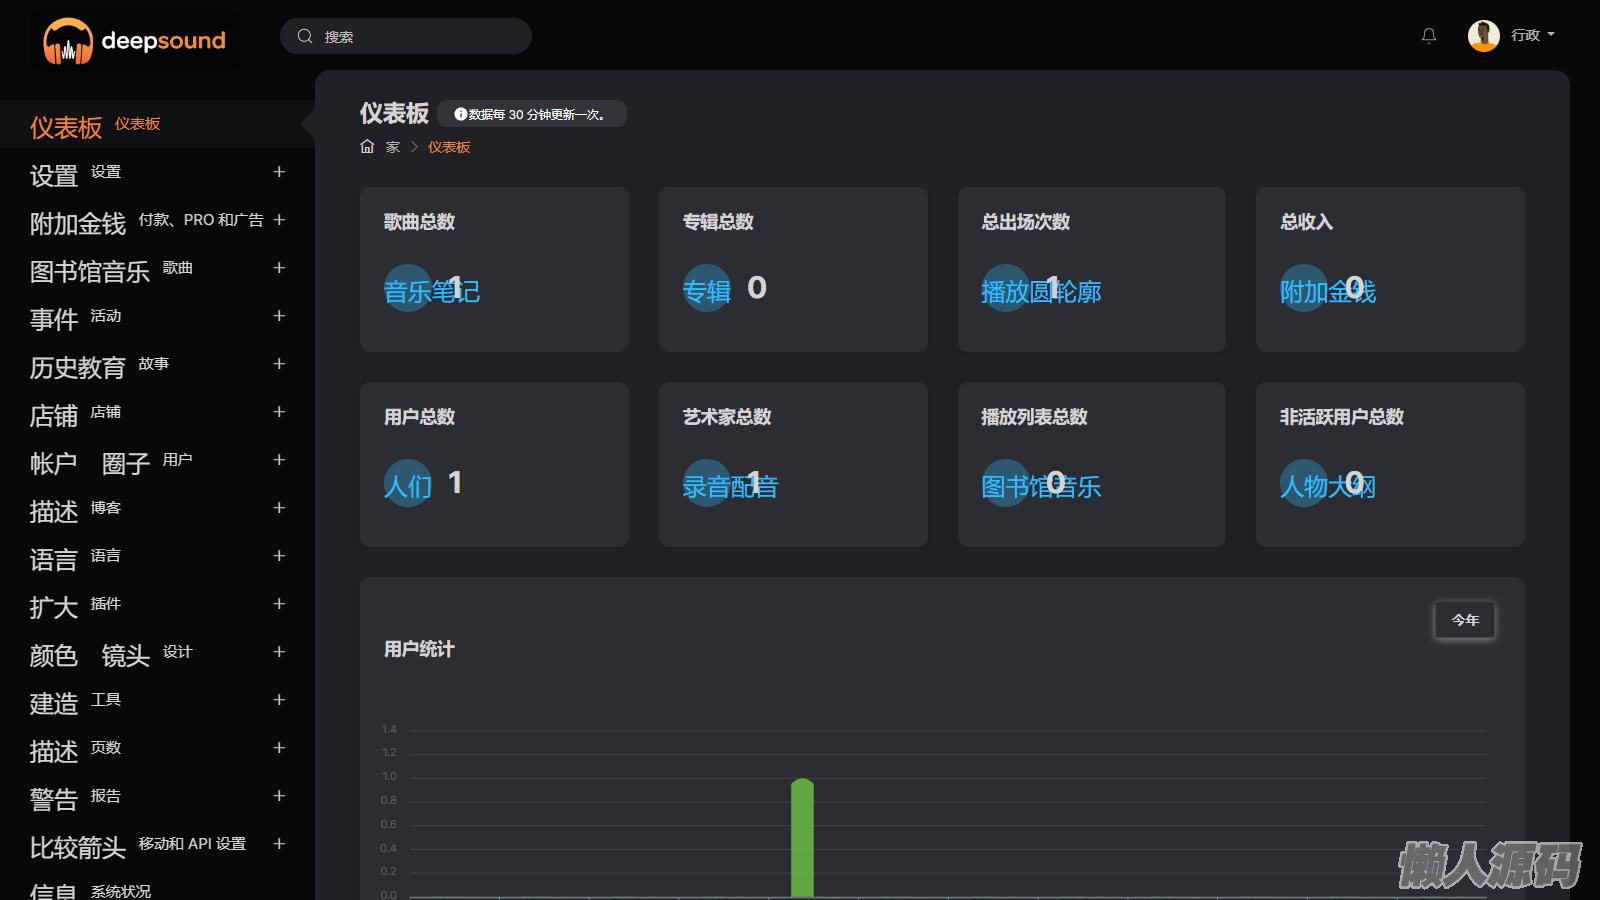Click the 用户总数 card circle icon

coord(407,483)
